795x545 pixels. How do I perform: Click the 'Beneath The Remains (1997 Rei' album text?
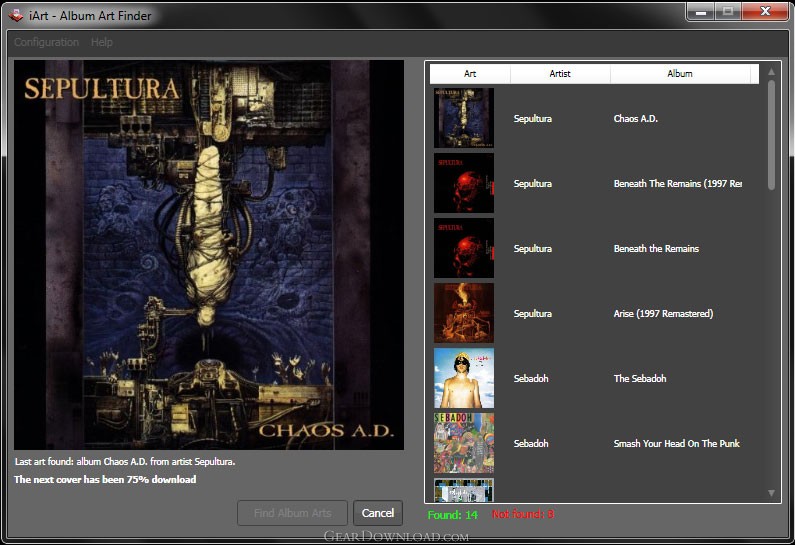(678, 184)
